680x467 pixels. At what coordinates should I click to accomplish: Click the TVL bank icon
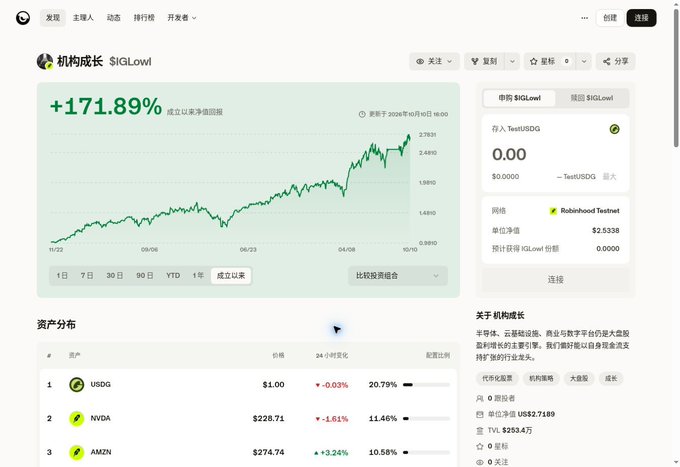[480, 431]
